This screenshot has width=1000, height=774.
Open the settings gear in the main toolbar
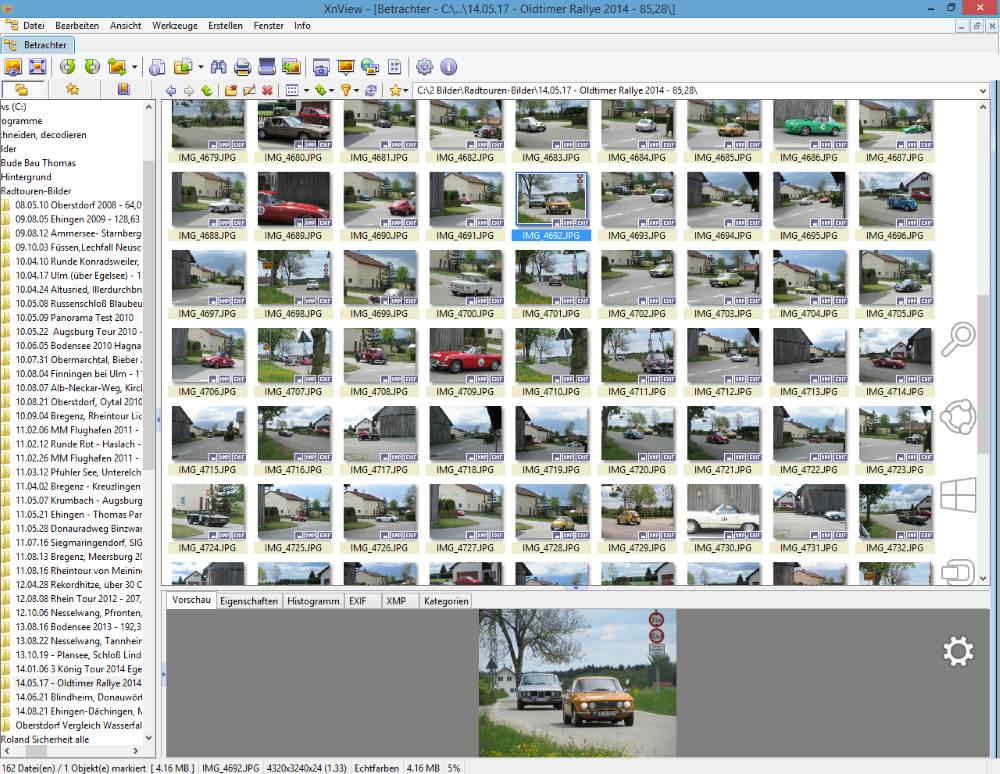pyautogui.click(x=424, y=67)
